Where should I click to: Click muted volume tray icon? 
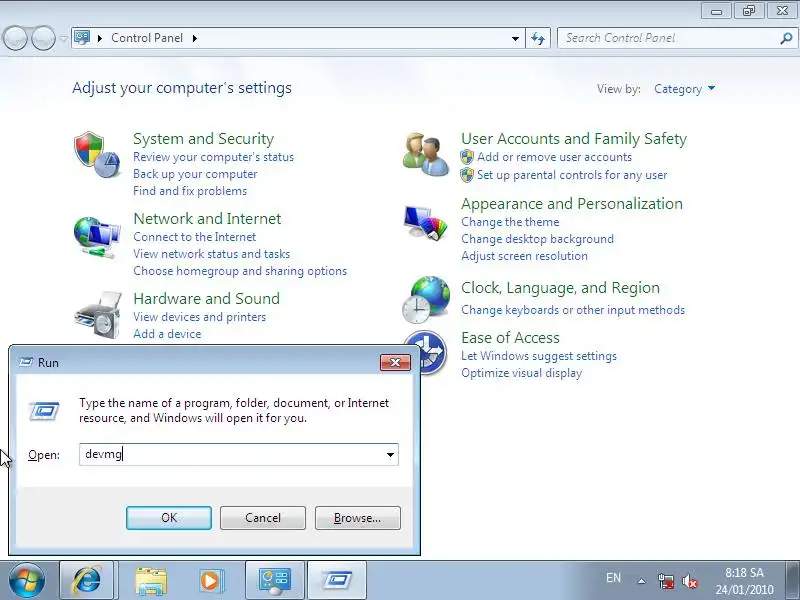[x=689, y=581]
